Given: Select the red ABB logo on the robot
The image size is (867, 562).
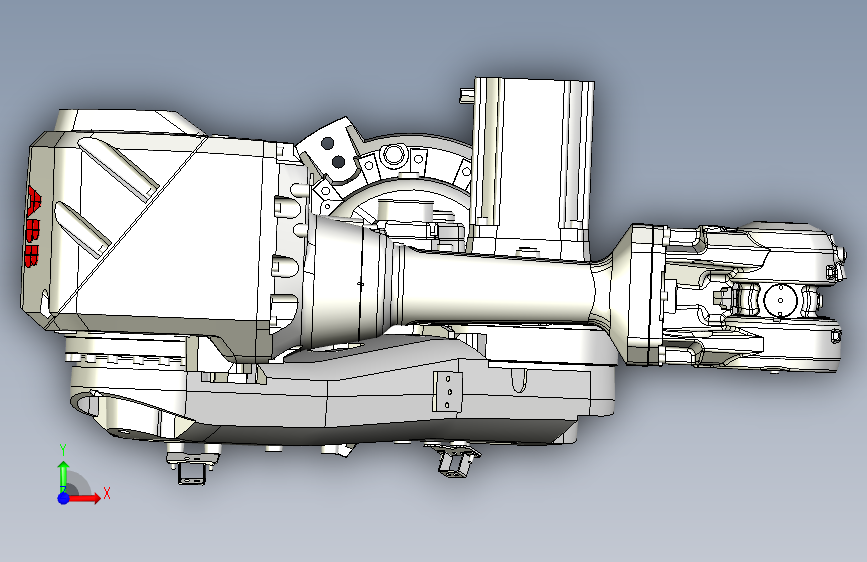Looking at the screenshot, I should [33, 226].
